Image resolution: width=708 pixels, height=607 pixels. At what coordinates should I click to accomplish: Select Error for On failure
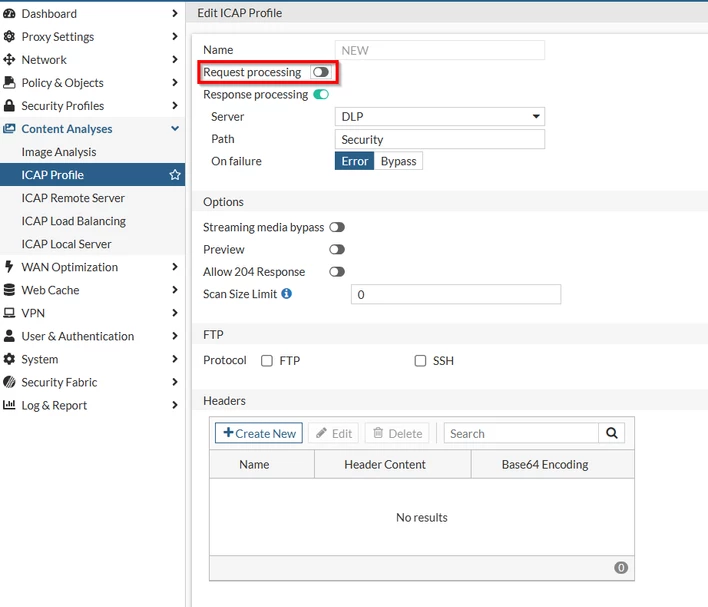pos(354,161)
